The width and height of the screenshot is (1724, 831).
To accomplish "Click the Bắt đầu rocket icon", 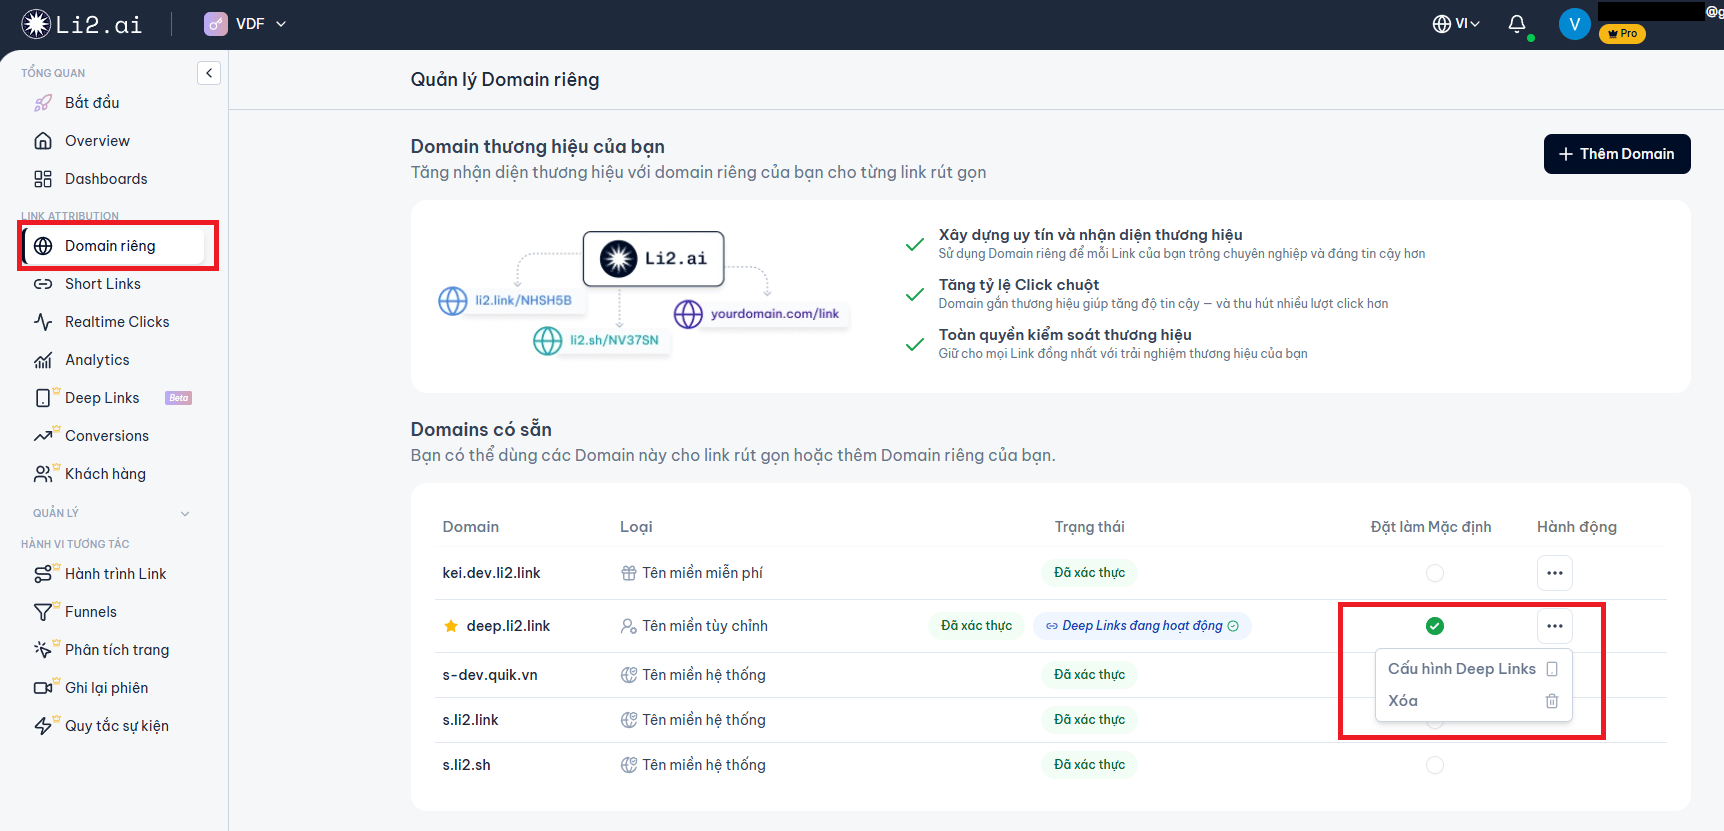I will 43,103.
